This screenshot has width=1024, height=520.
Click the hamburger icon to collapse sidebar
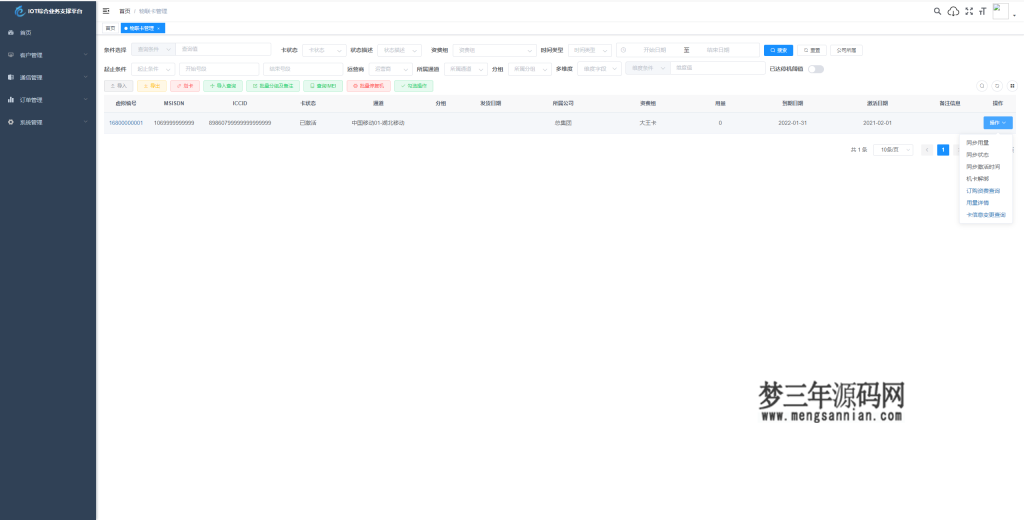[106, 11]
